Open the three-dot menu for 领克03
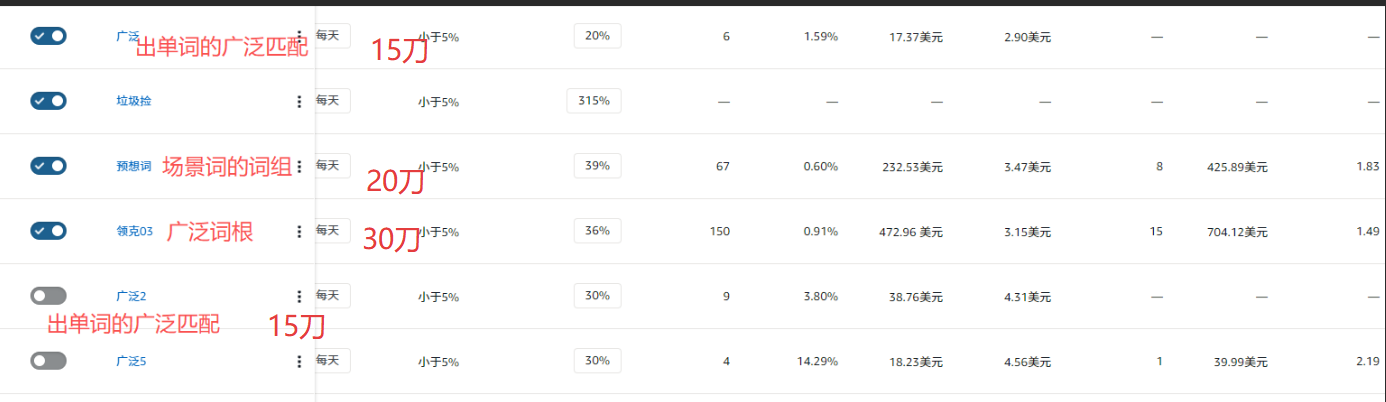Viewport: 1386px width, 402px height. click(299, 231)
